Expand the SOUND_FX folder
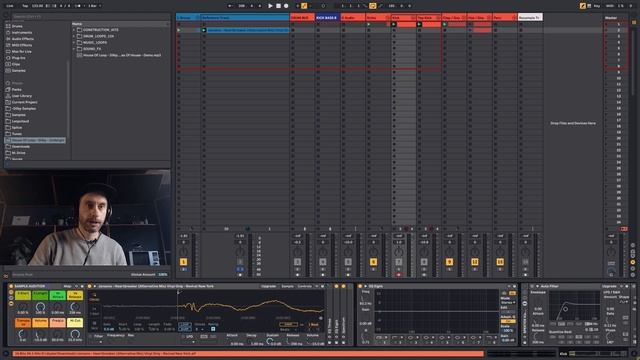640x360 pixels. (x=74, y=49)
